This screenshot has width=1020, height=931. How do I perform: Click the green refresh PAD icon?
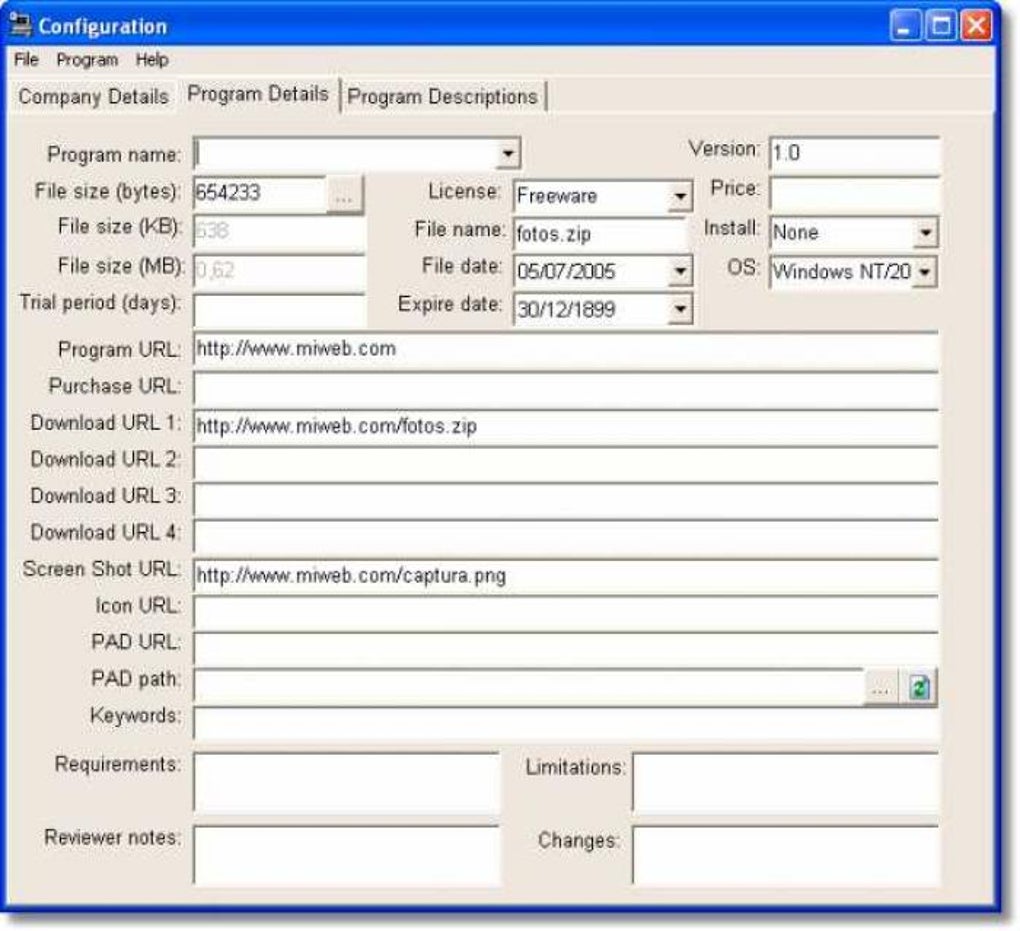click(x=919, y=687)
